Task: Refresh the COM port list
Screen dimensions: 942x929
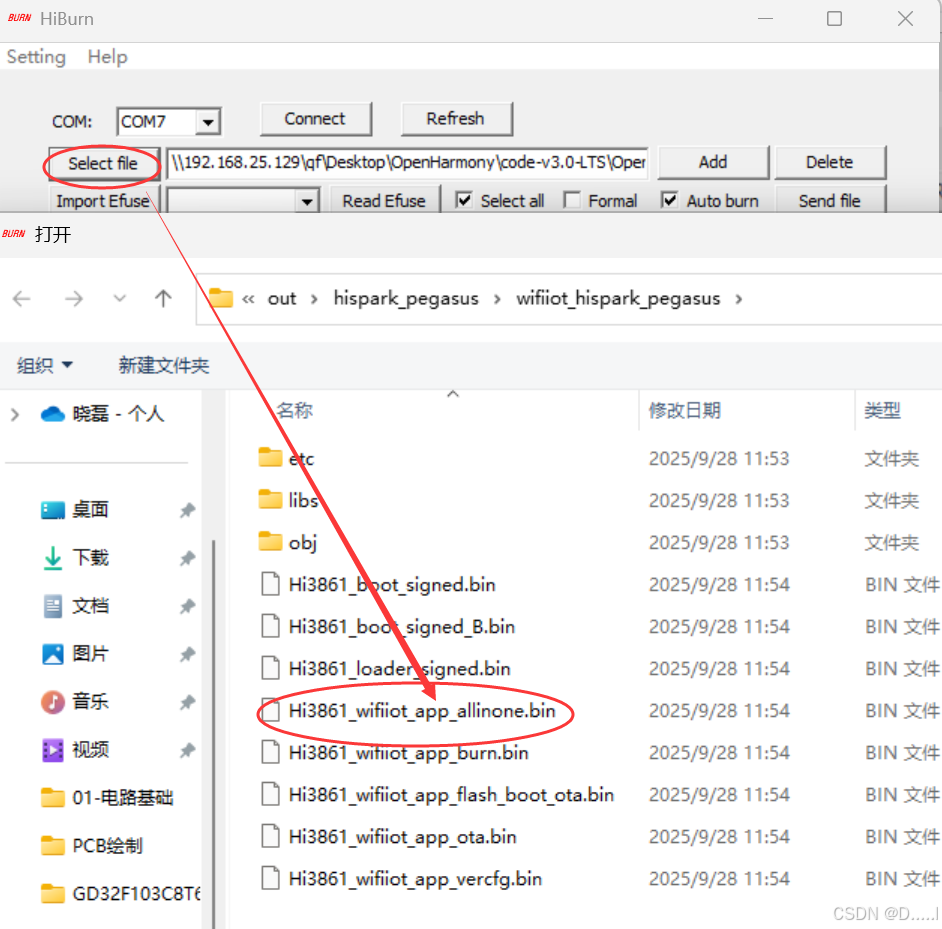Action: point(456,119)
